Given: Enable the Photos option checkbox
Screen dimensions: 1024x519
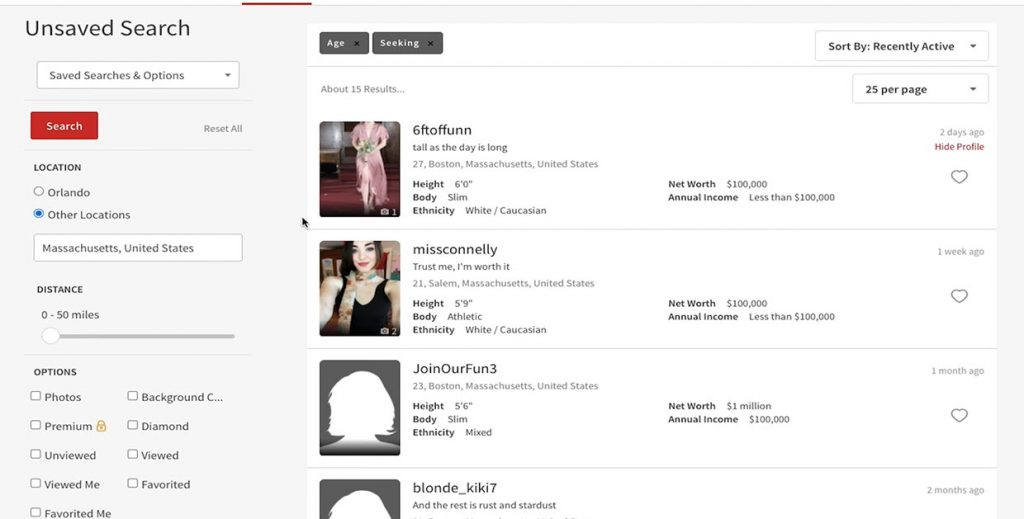Looking at the screenshot, I should point(36,396).
